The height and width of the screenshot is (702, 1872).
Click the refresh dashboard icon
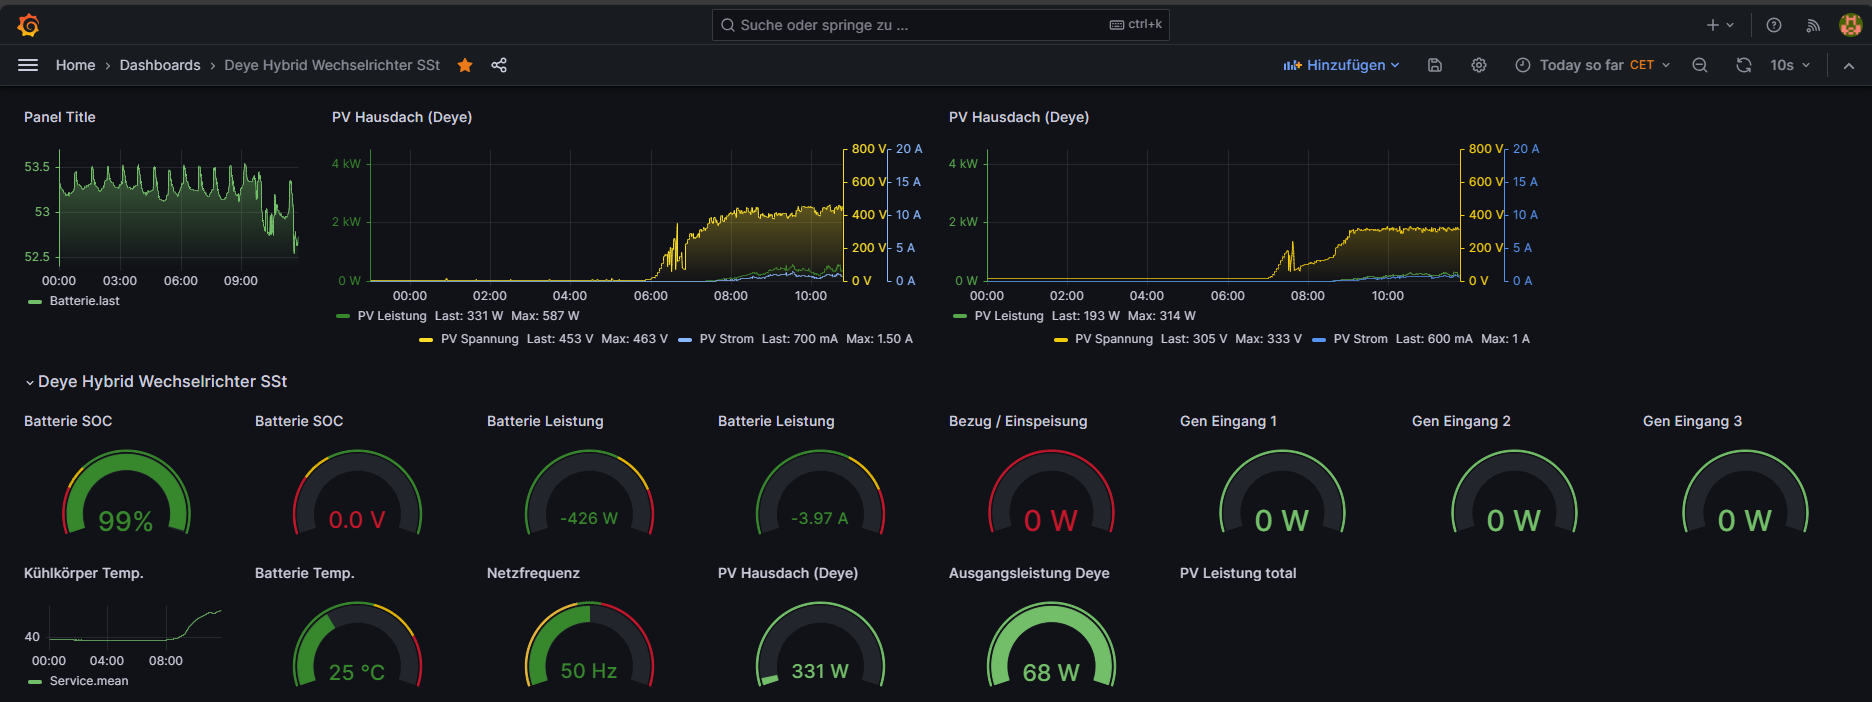[1744, 65]
